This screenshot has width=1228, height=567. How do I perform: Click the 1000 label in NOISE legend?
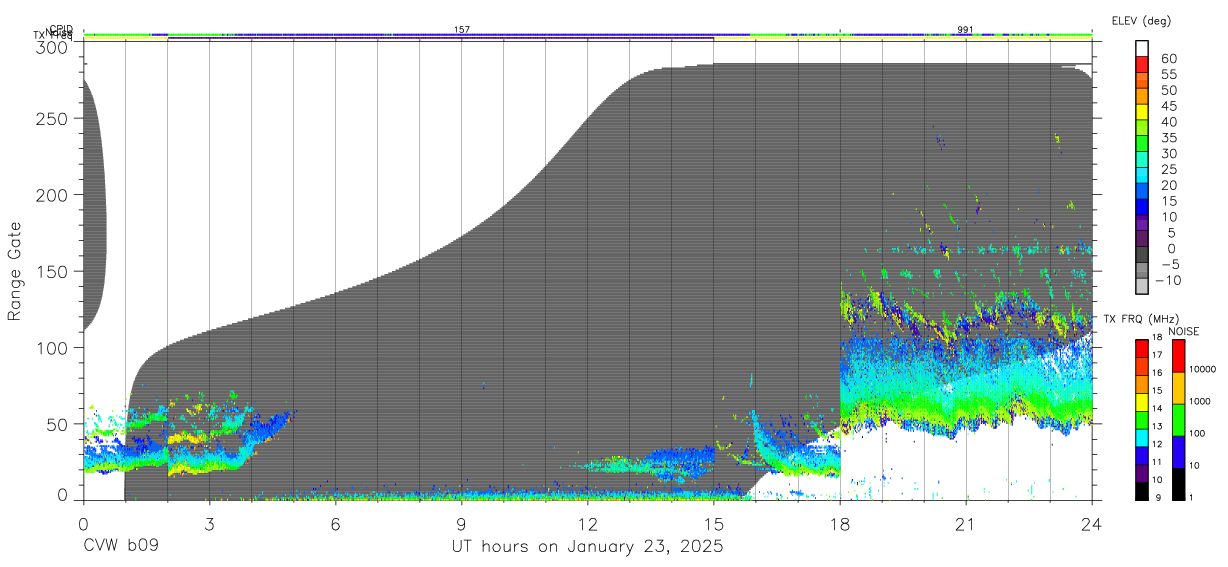pos(1202,402)
